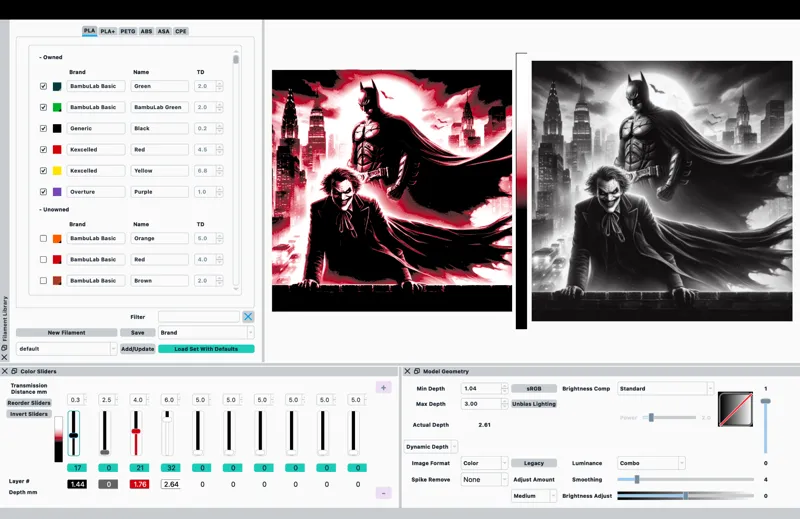This screenshot has width=800, height=519.
Task: Switch to the PLA tab
Action: 89,31
